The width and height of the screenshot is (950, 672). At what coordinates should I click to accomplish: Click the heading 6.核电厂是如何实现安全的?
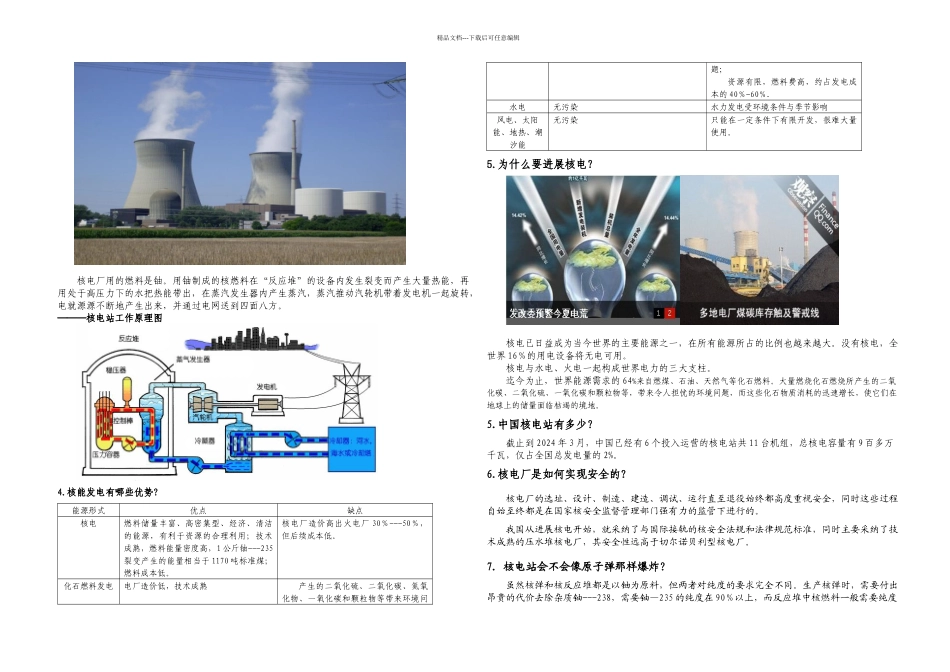[556, 474]
